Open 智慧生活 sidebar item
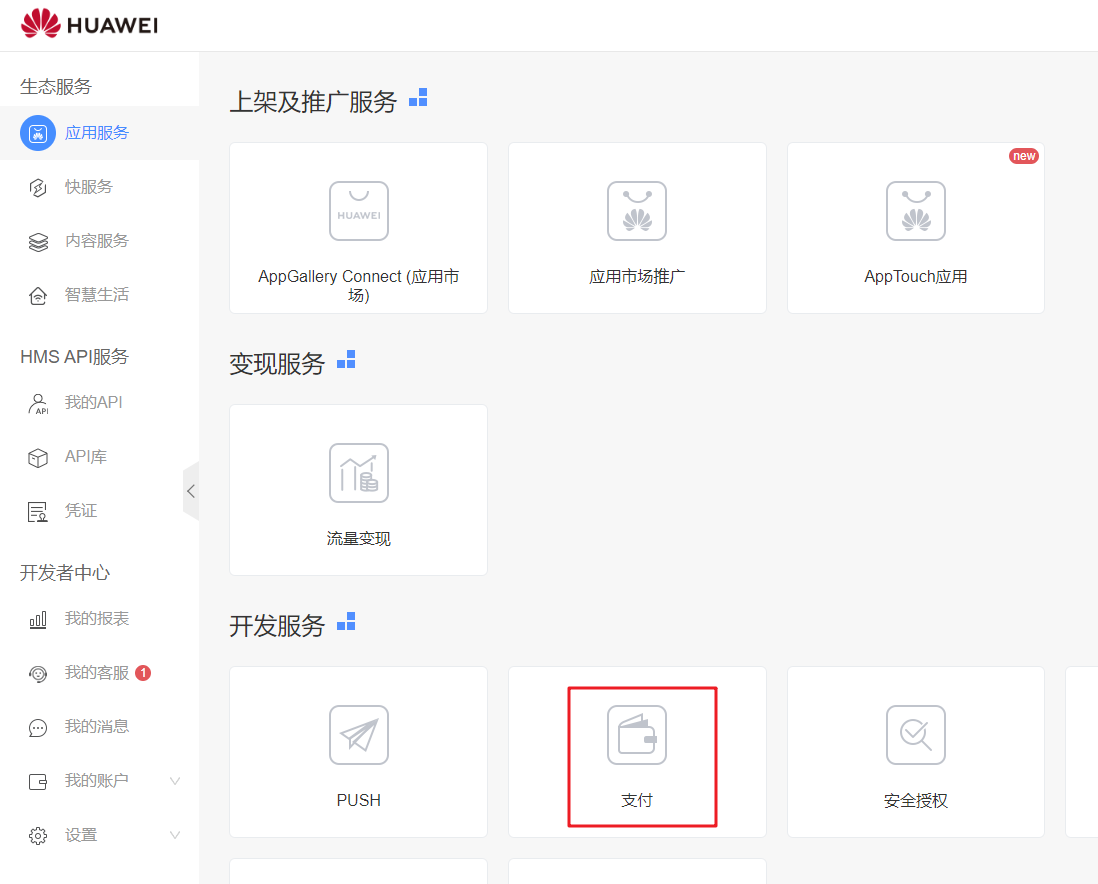 pyautogui.click(x=97, y=295)
